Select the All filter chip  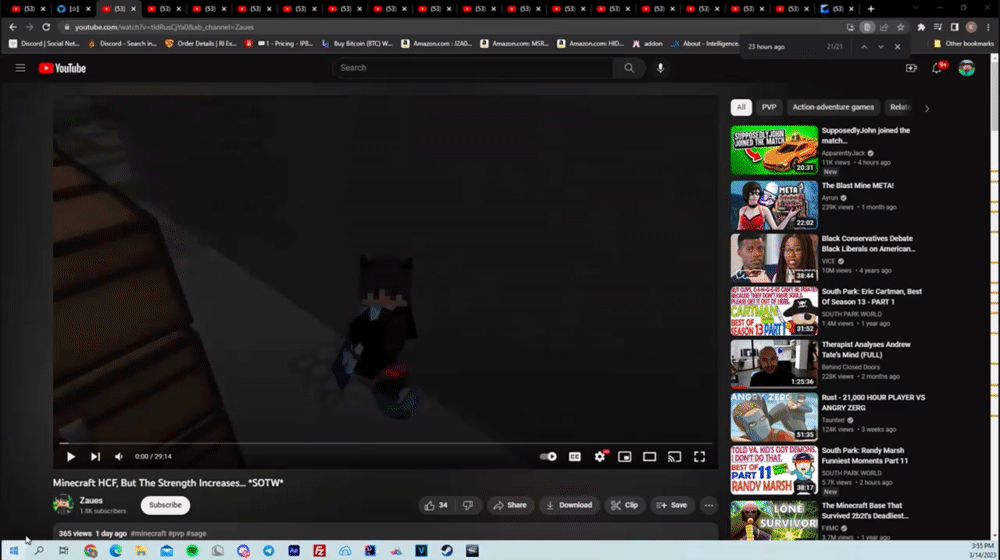pyautogui.click(x=741, y=107)
